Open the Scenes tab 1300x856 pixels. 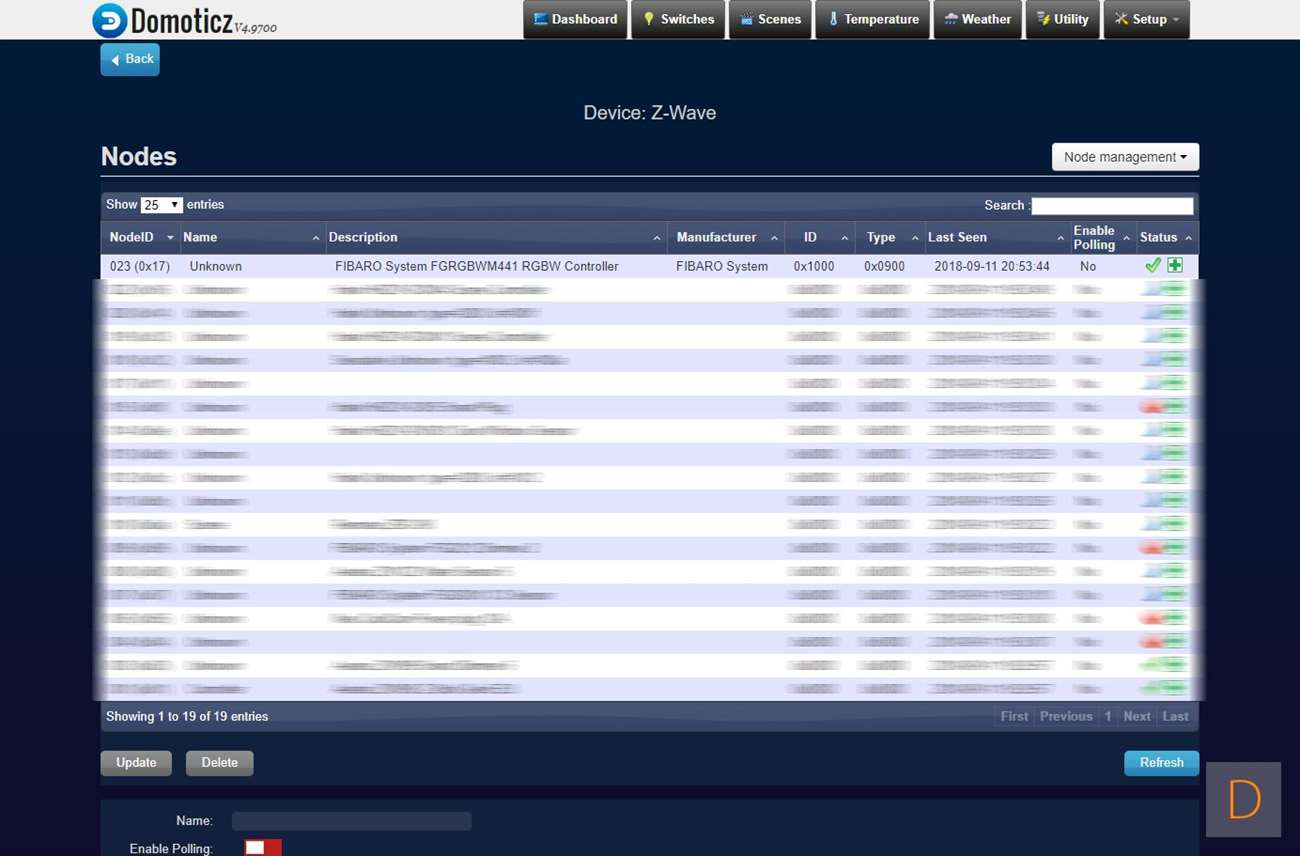(770, 20)
